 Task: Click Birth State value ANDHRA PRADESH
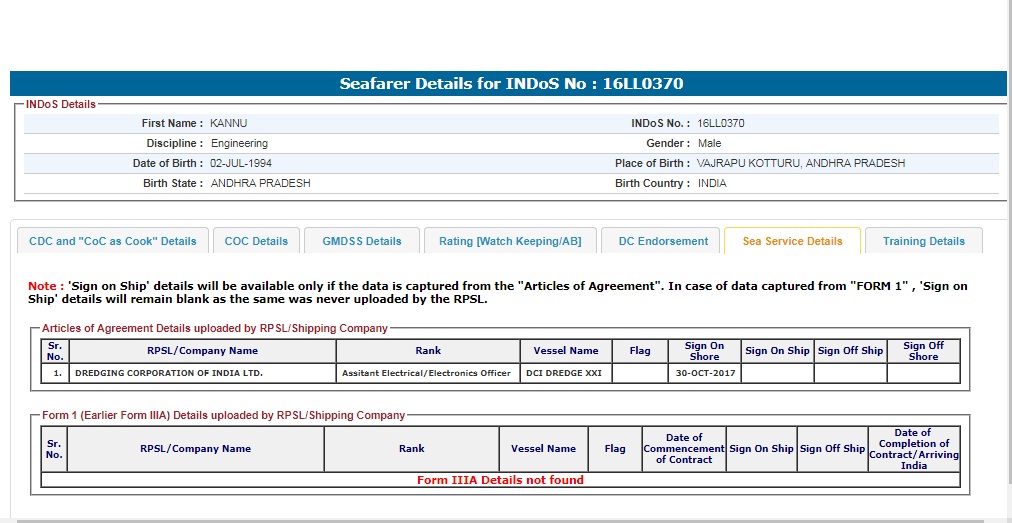click(x=261, y=183)
